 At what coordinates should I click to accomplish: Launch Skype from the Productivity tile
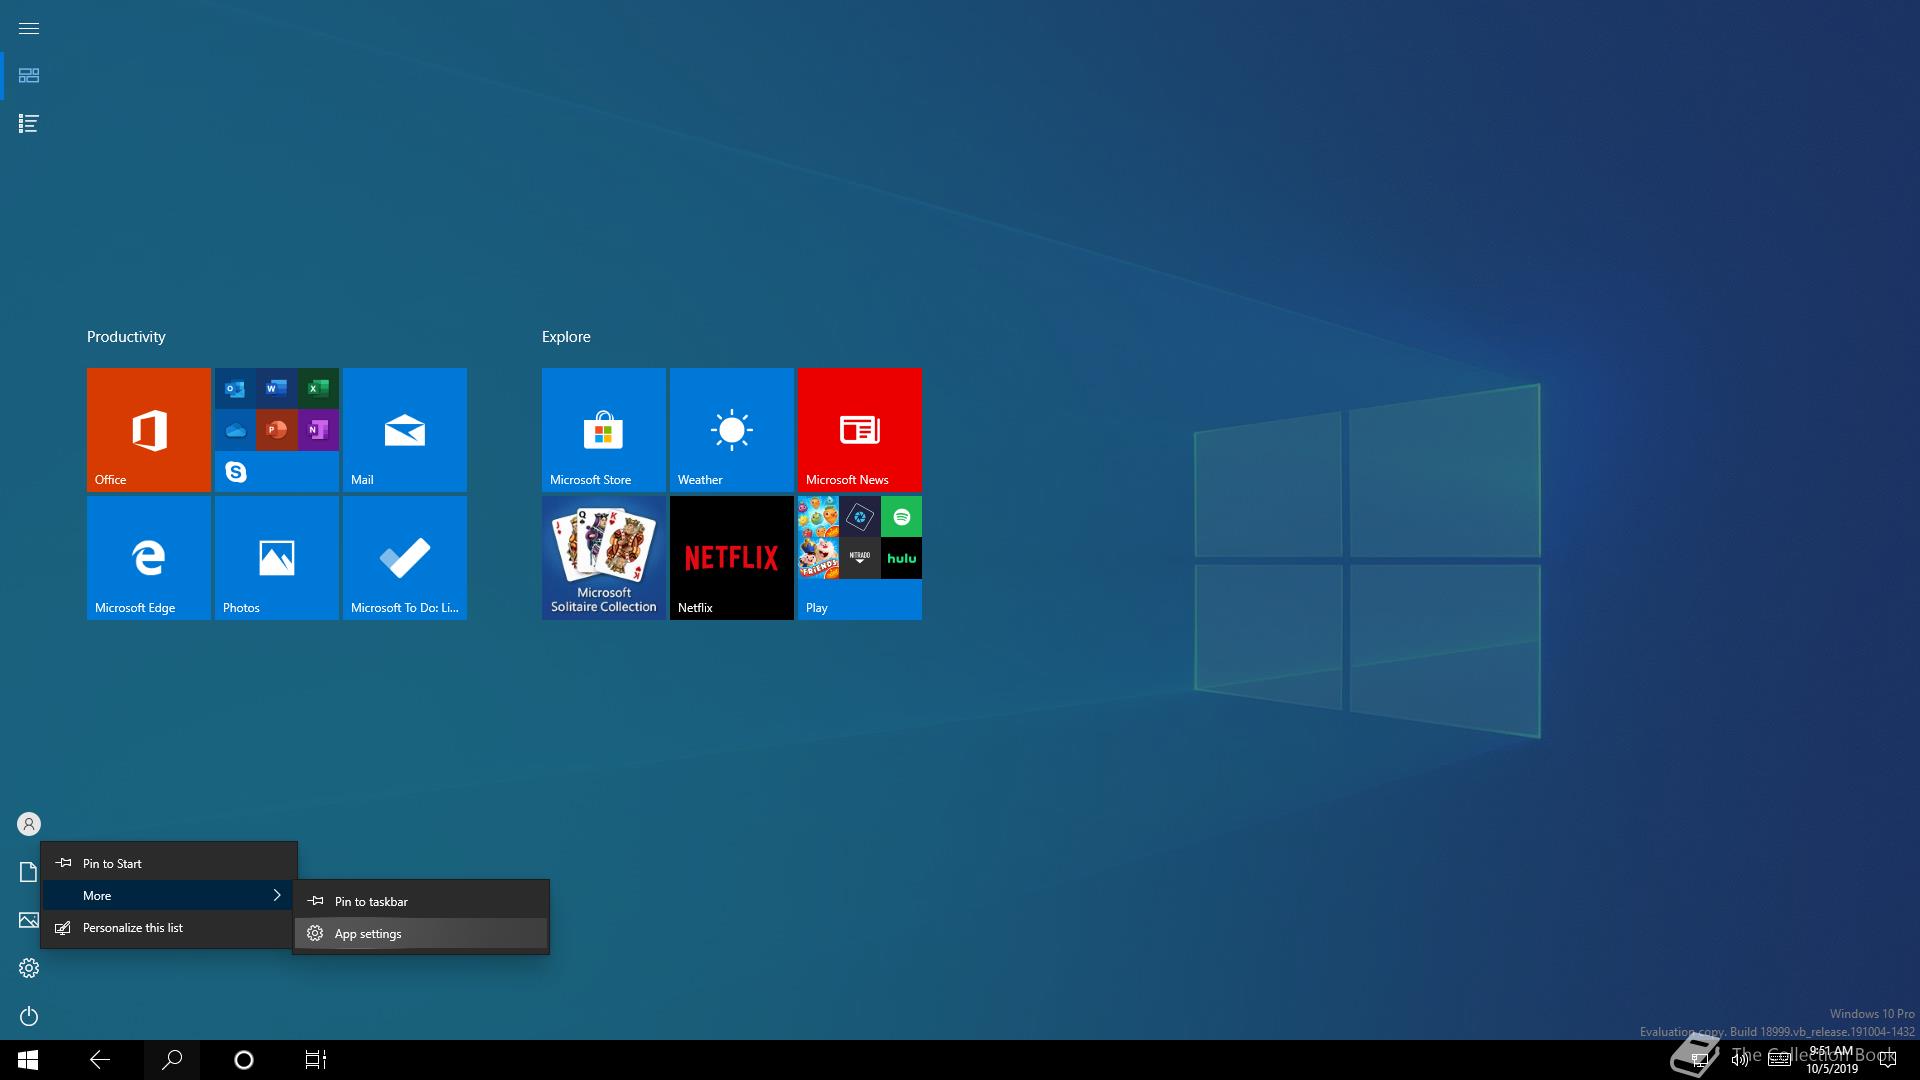click(235, 471)
